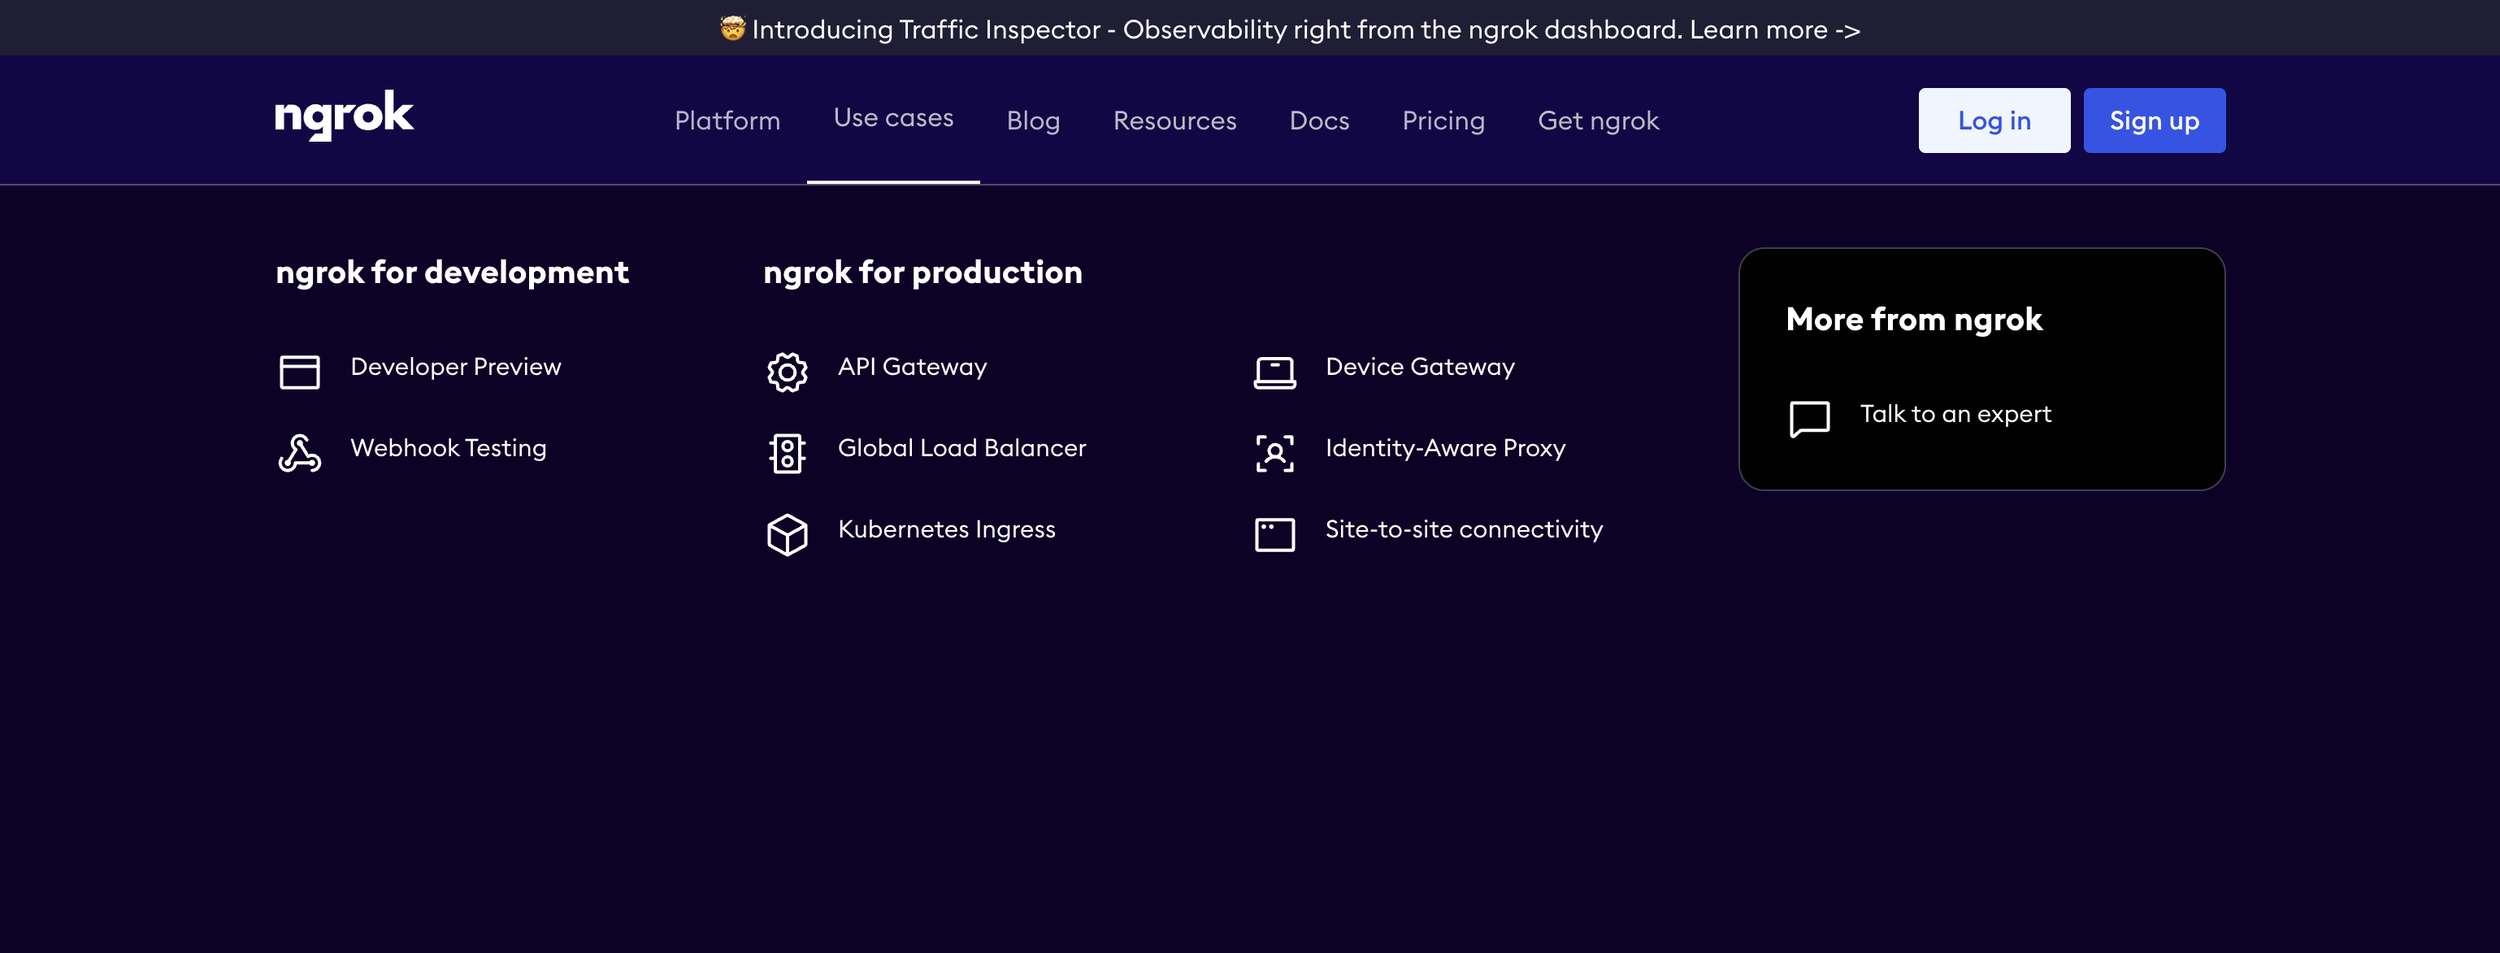Click the Developer Preview browser window icon

coord(299,372)
